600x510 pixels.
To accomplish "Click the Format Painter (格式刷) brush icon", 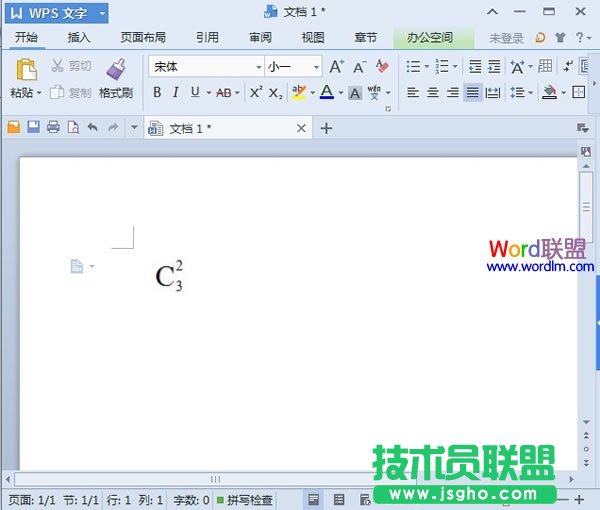I will pyautogui.click(x=116, y=69).
